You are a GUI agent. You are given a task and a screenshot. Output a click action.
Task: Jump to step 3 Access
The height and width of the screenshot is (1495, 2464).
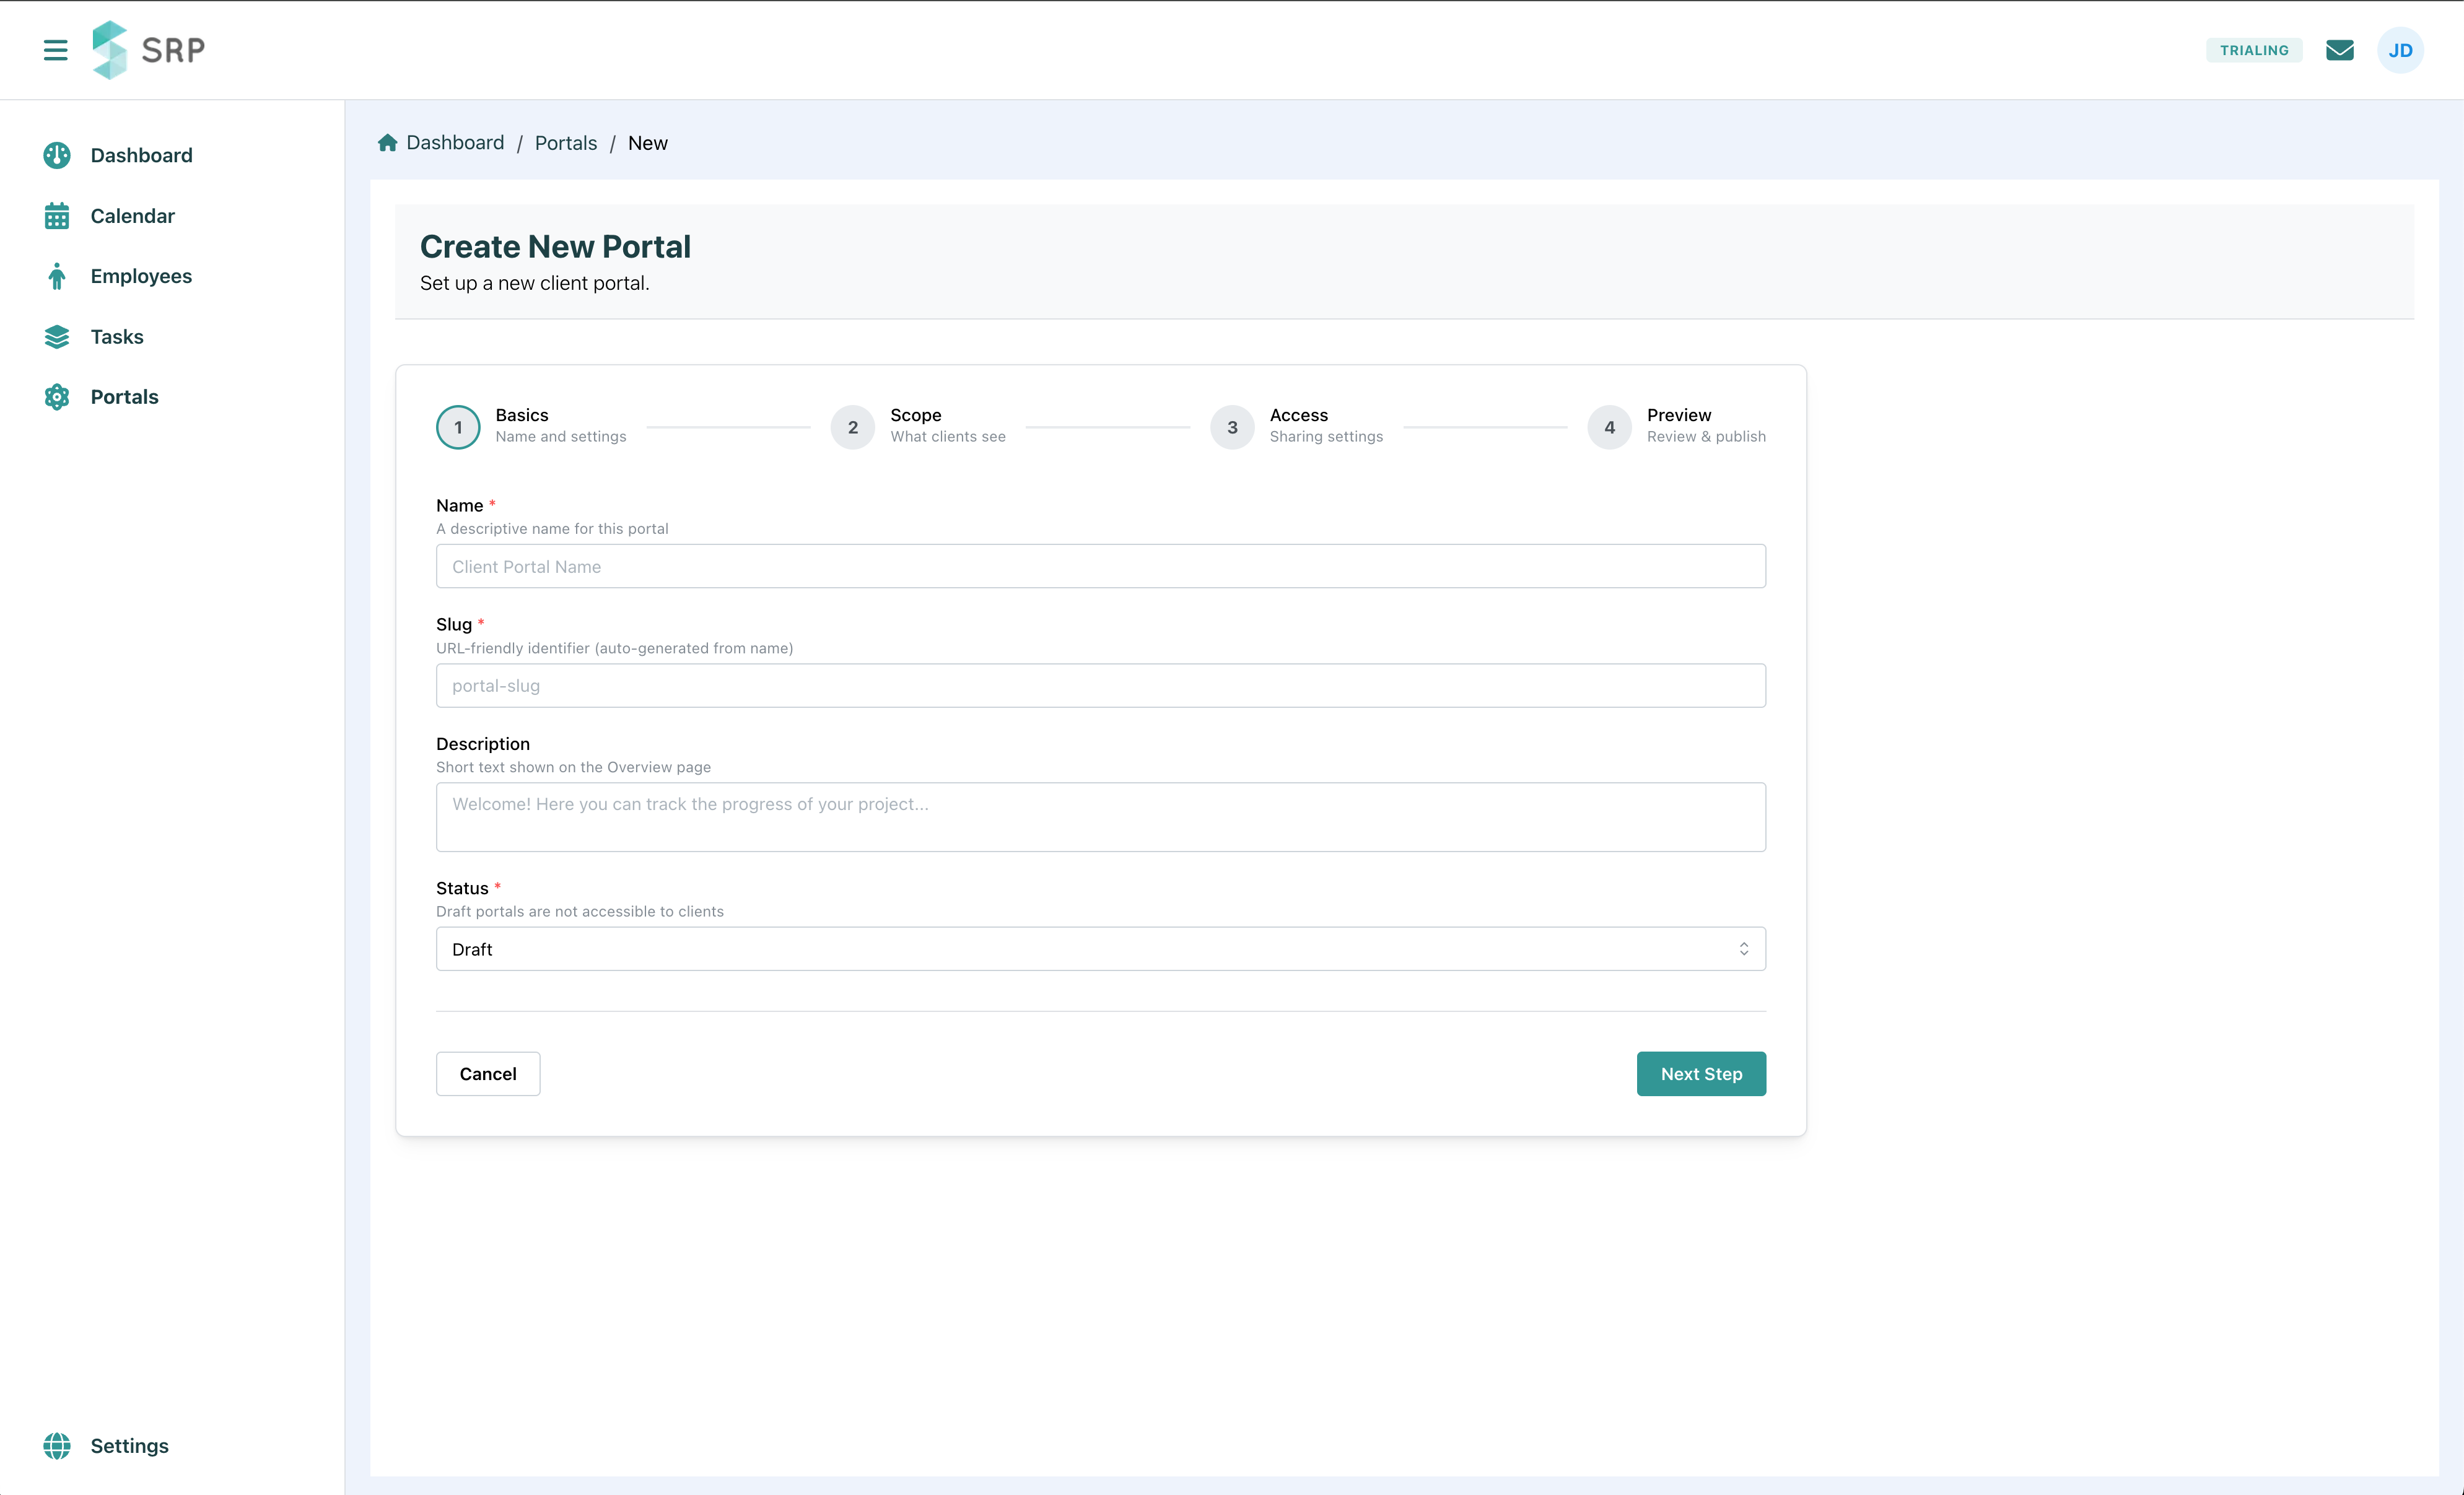coord(1232,427)
